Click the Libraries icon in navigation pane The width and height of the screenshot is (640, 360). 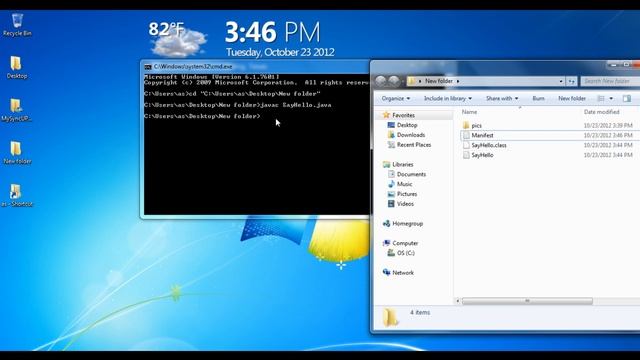(x=386, y=164)
